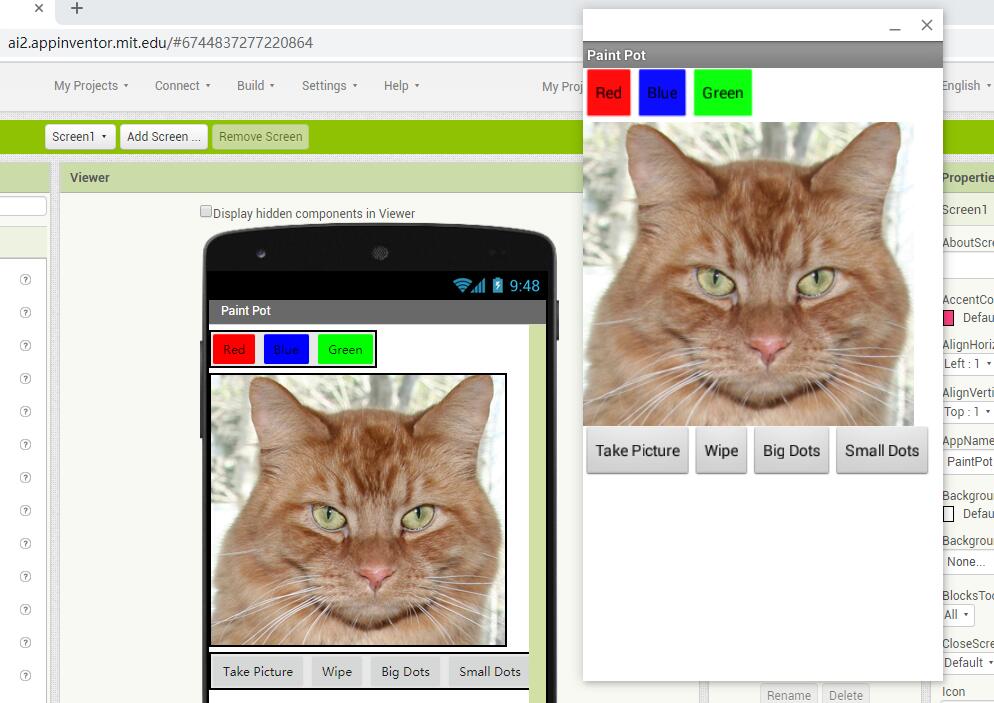994x703 pixels.
Task: Tap Wipe in the Paint Pot app window
Action: pos(721,451)
